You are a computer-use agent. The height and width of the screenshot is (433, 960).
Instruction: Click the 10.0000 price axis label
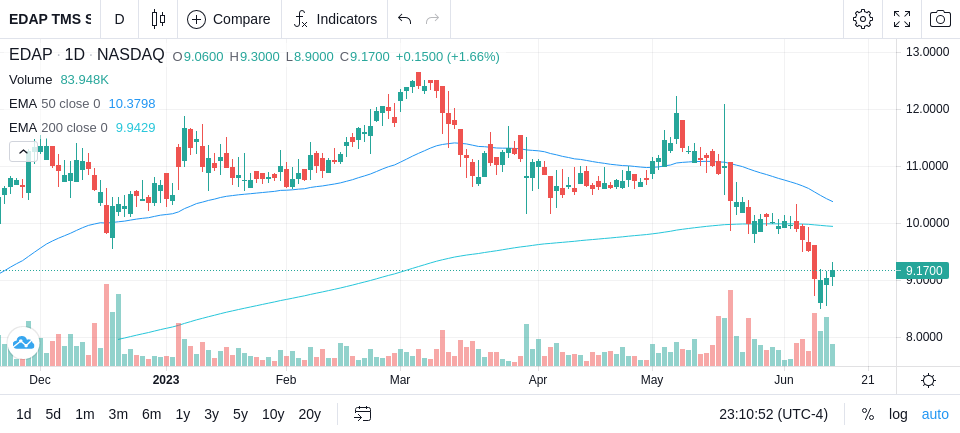928,223
